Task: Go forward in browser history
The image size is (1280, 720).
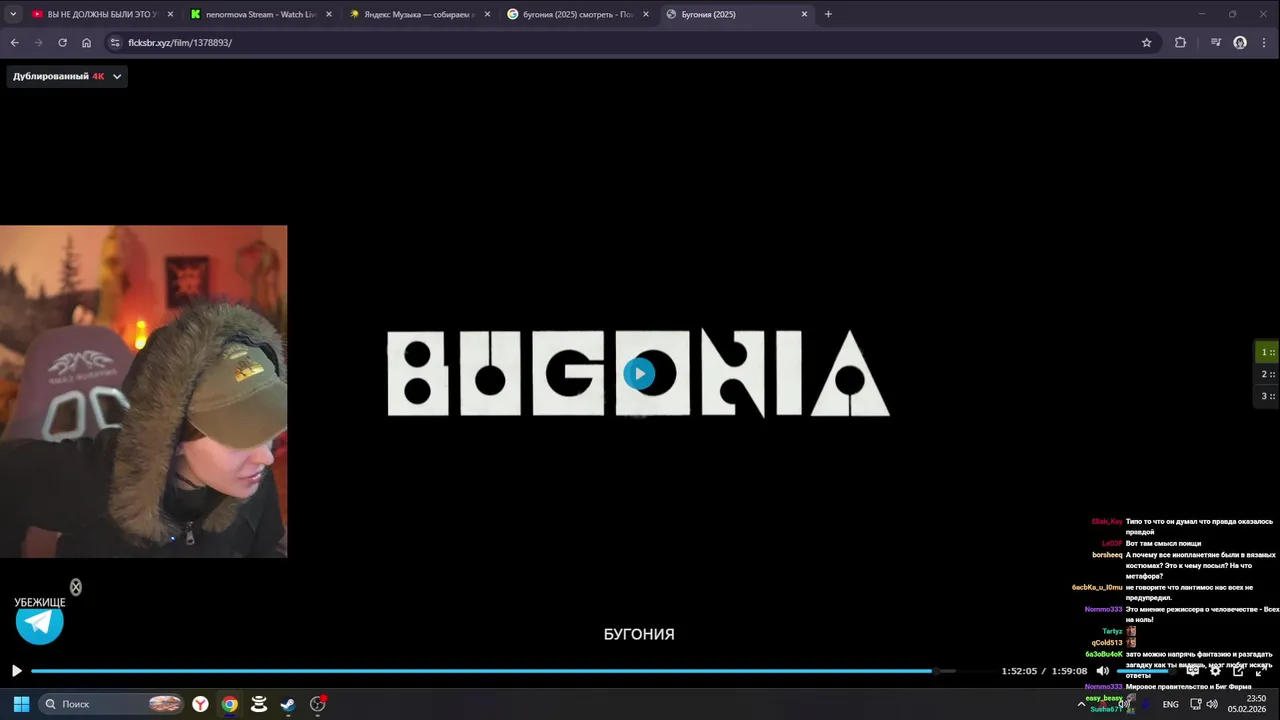Action: [38, 43]
